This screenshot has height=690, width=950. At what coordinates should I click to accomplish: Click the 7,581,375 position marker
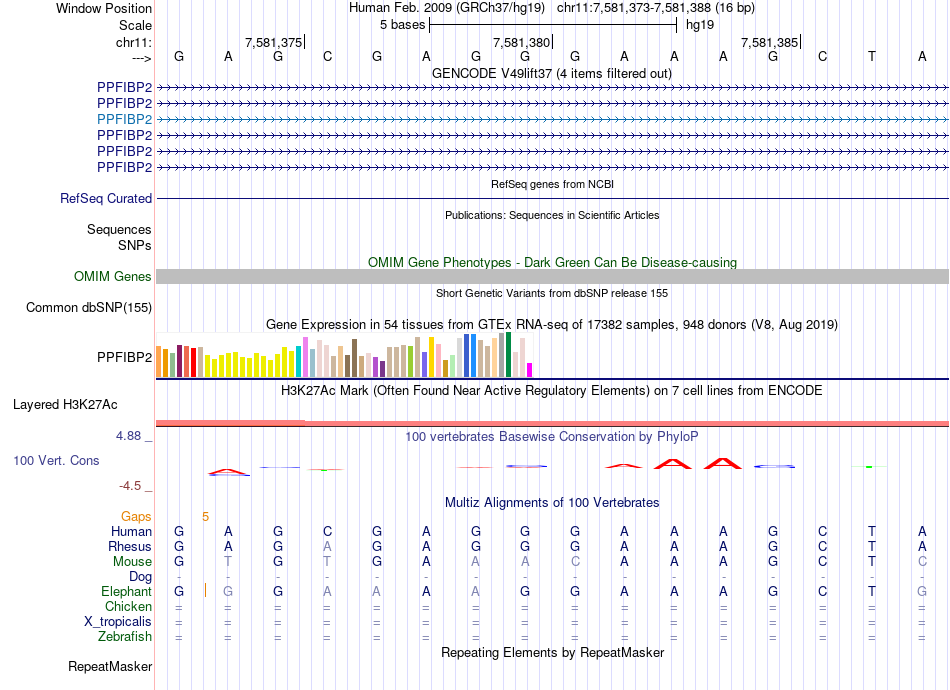point(273,42)
